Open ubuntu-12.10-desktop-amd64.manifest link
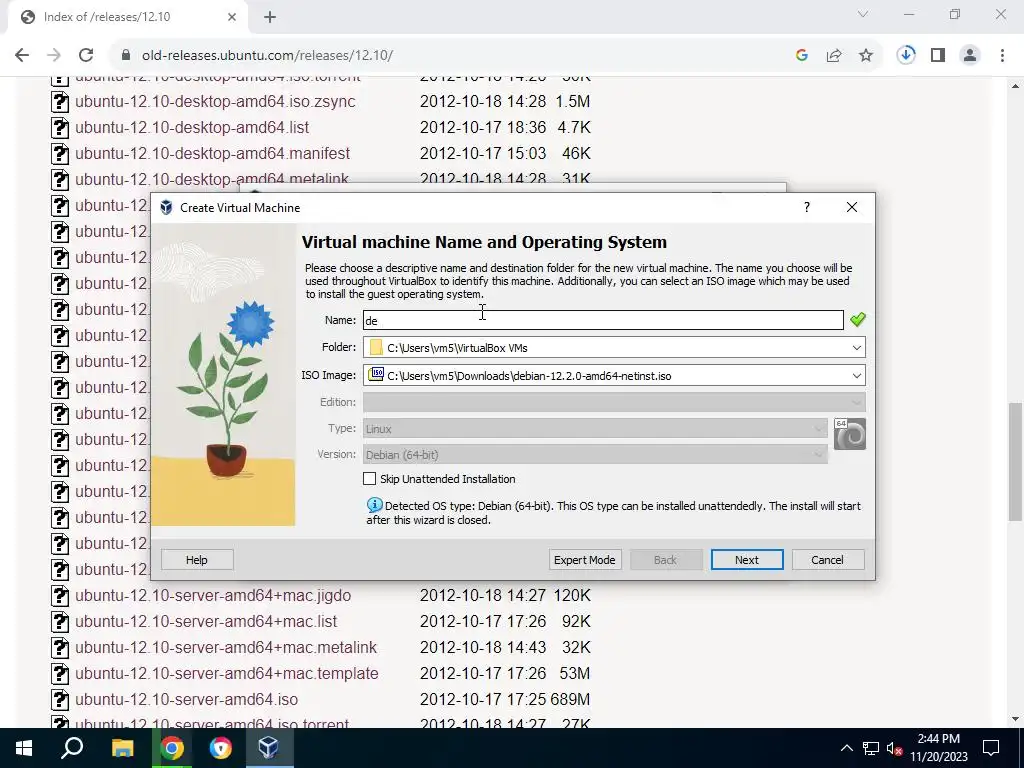Screen dimensions: 1024x768 click(212, 153)
